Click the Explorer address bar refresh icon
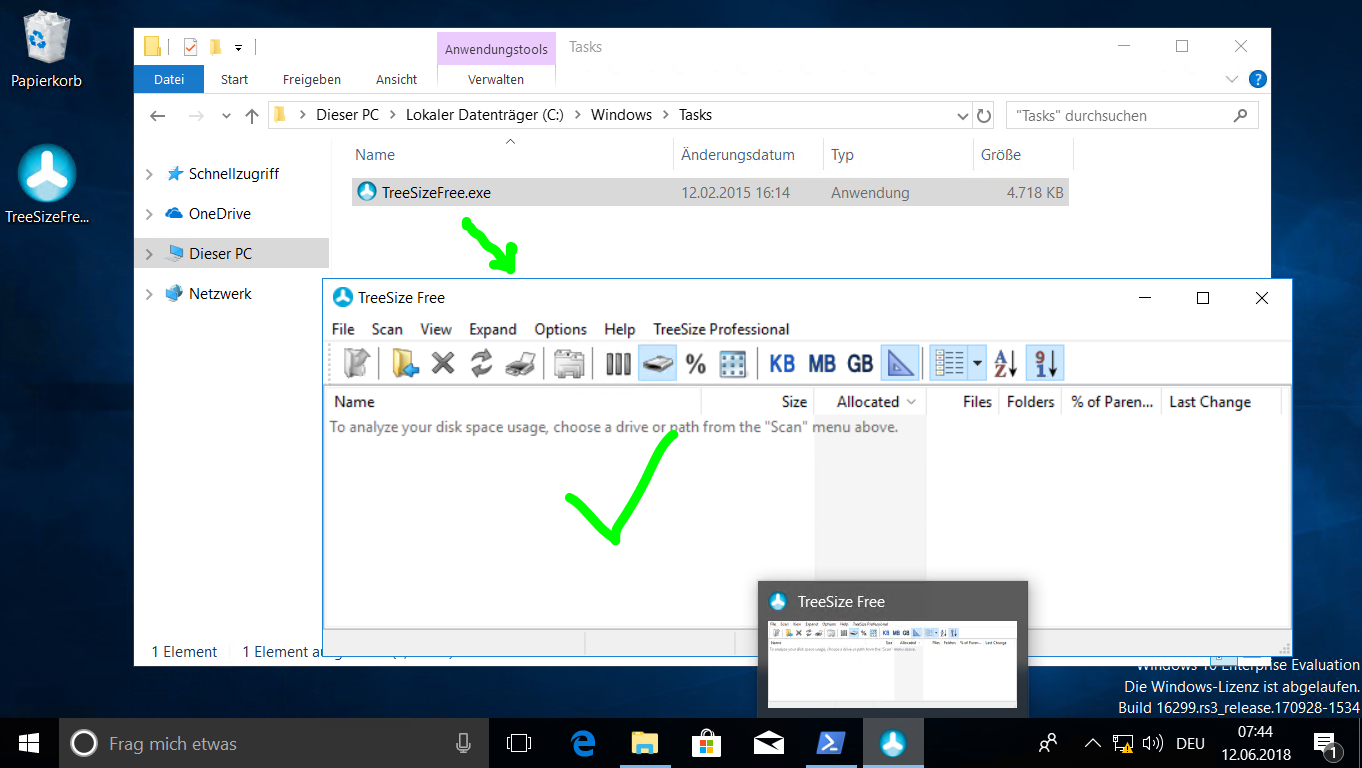 pos(984,116)
